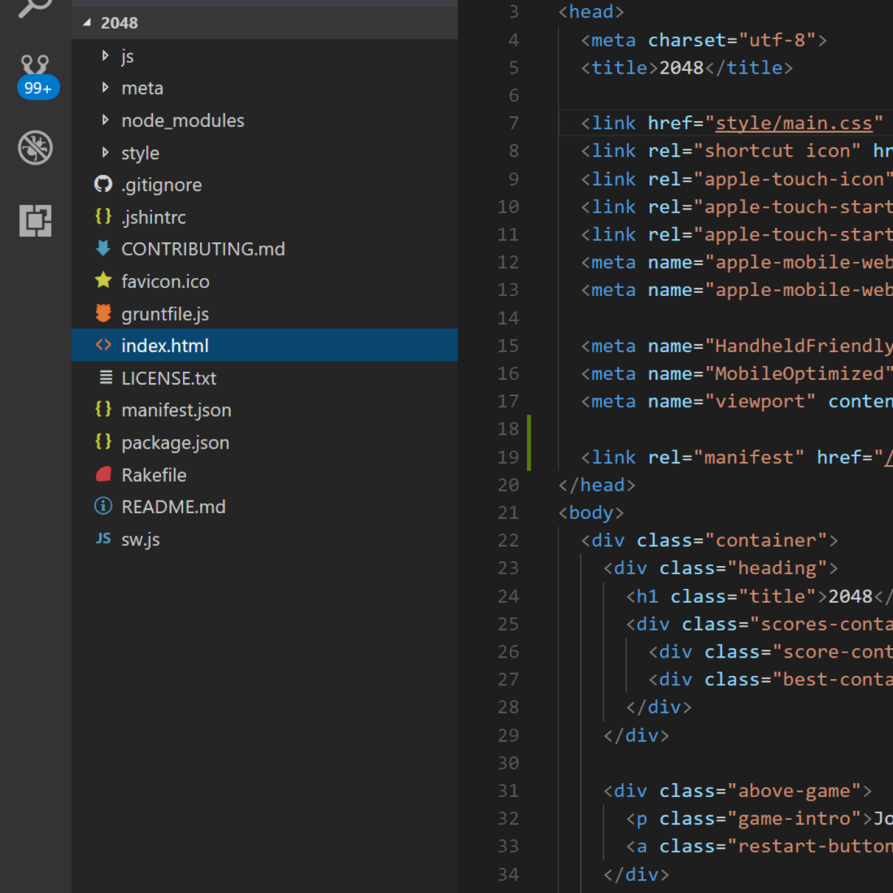
Task: Open sw.js from file list
Action: pyautogui.click(x=140, y=539)
